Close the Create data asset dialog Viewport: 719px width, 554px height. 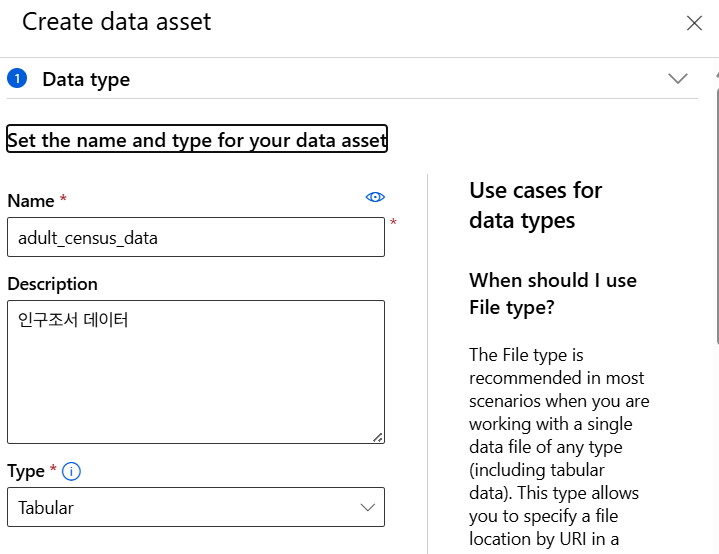(694, 23)
